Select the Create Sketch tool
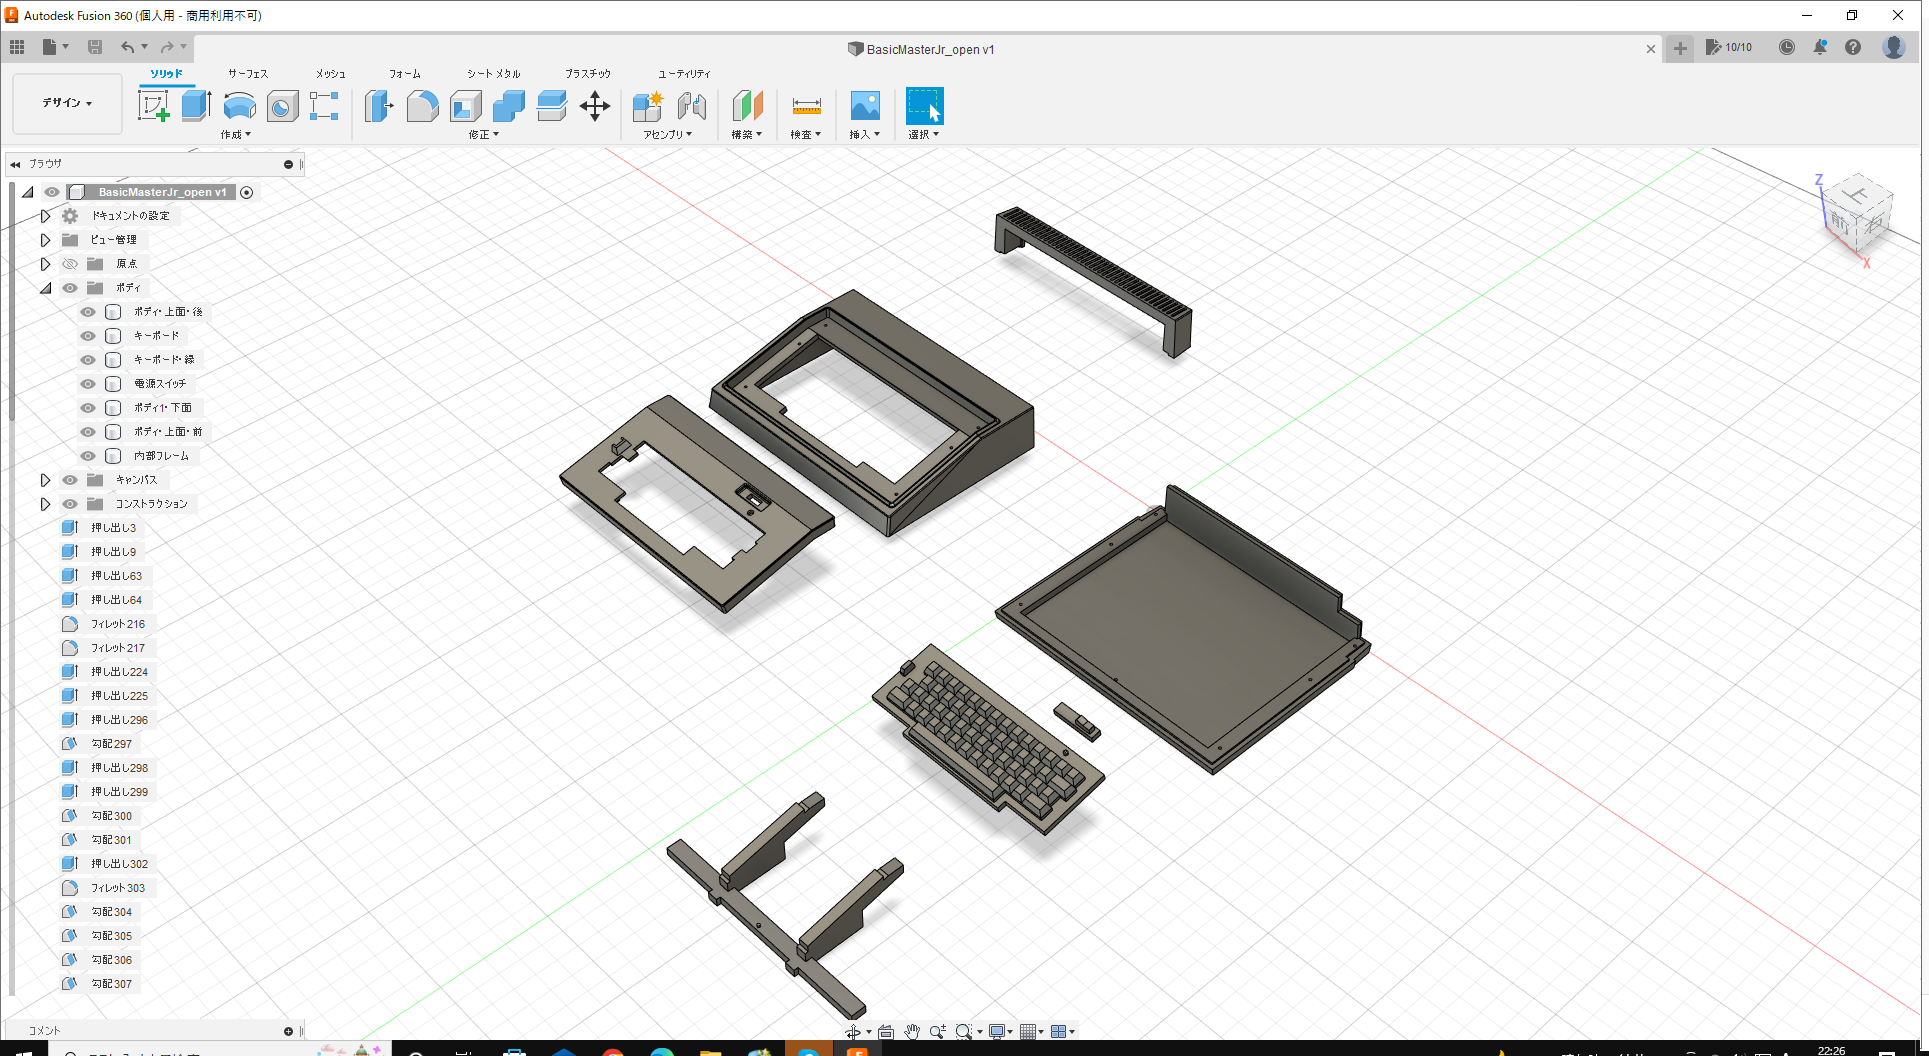Viewport: 1929px width, 1056px height. (x=152, y=105)
